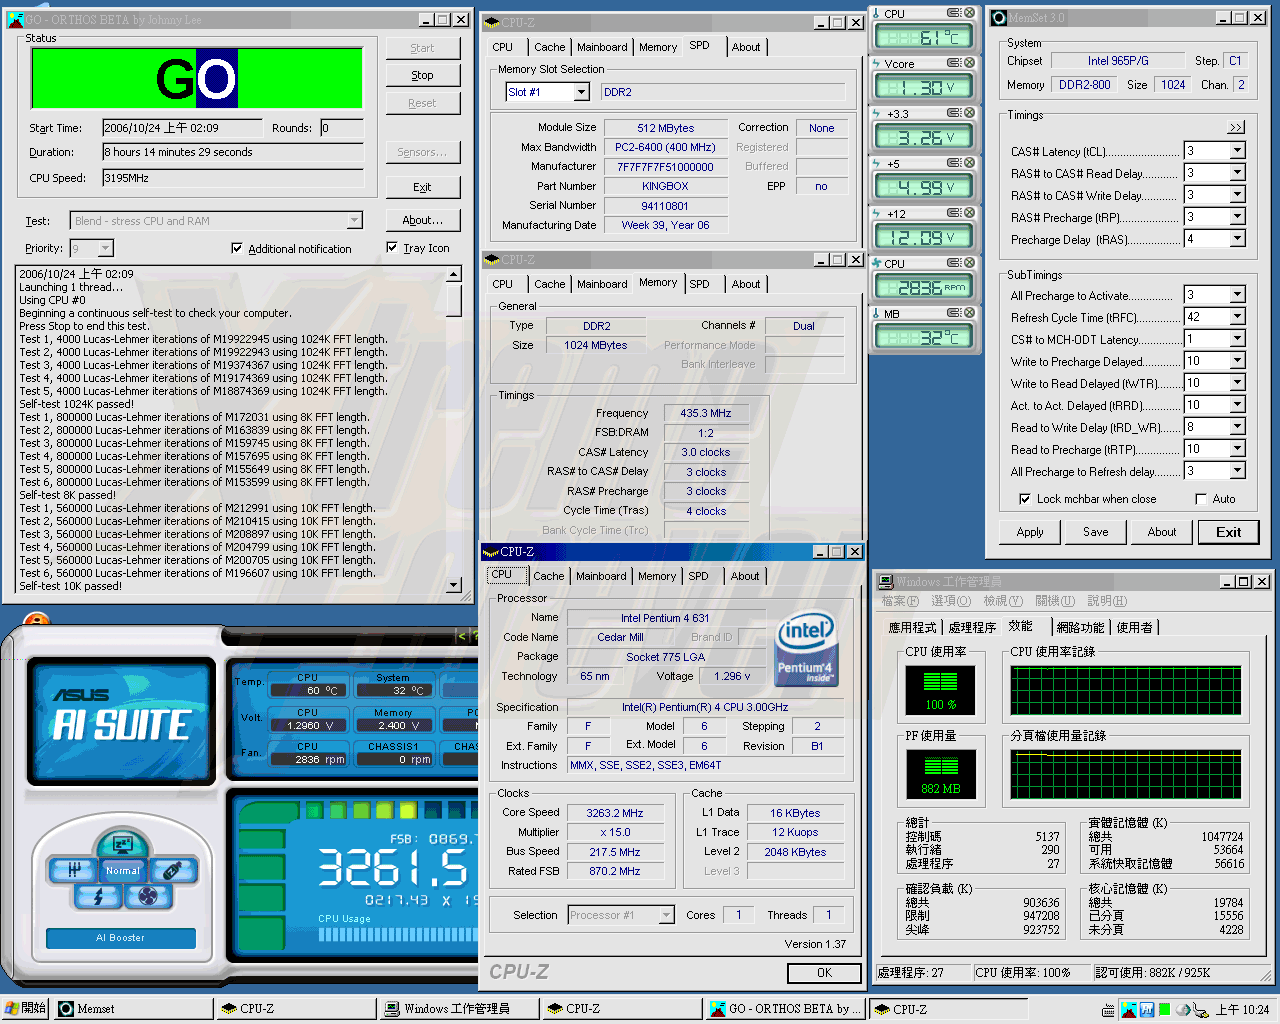Click OK button in CPU-Z
1280x1024 pixels.
click(824, 973)
